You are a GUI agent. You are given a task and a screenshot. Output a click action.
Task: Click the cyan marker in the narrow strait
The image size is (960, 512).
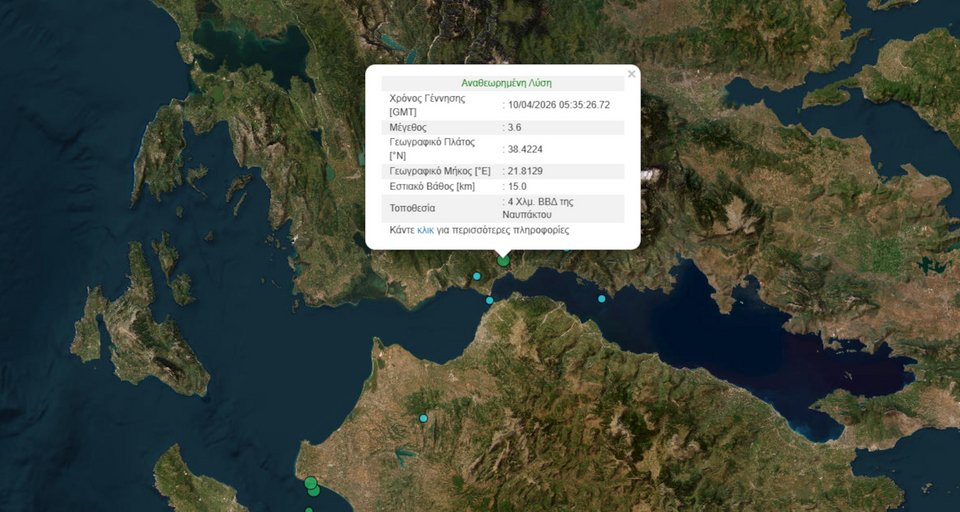[489, 300]
